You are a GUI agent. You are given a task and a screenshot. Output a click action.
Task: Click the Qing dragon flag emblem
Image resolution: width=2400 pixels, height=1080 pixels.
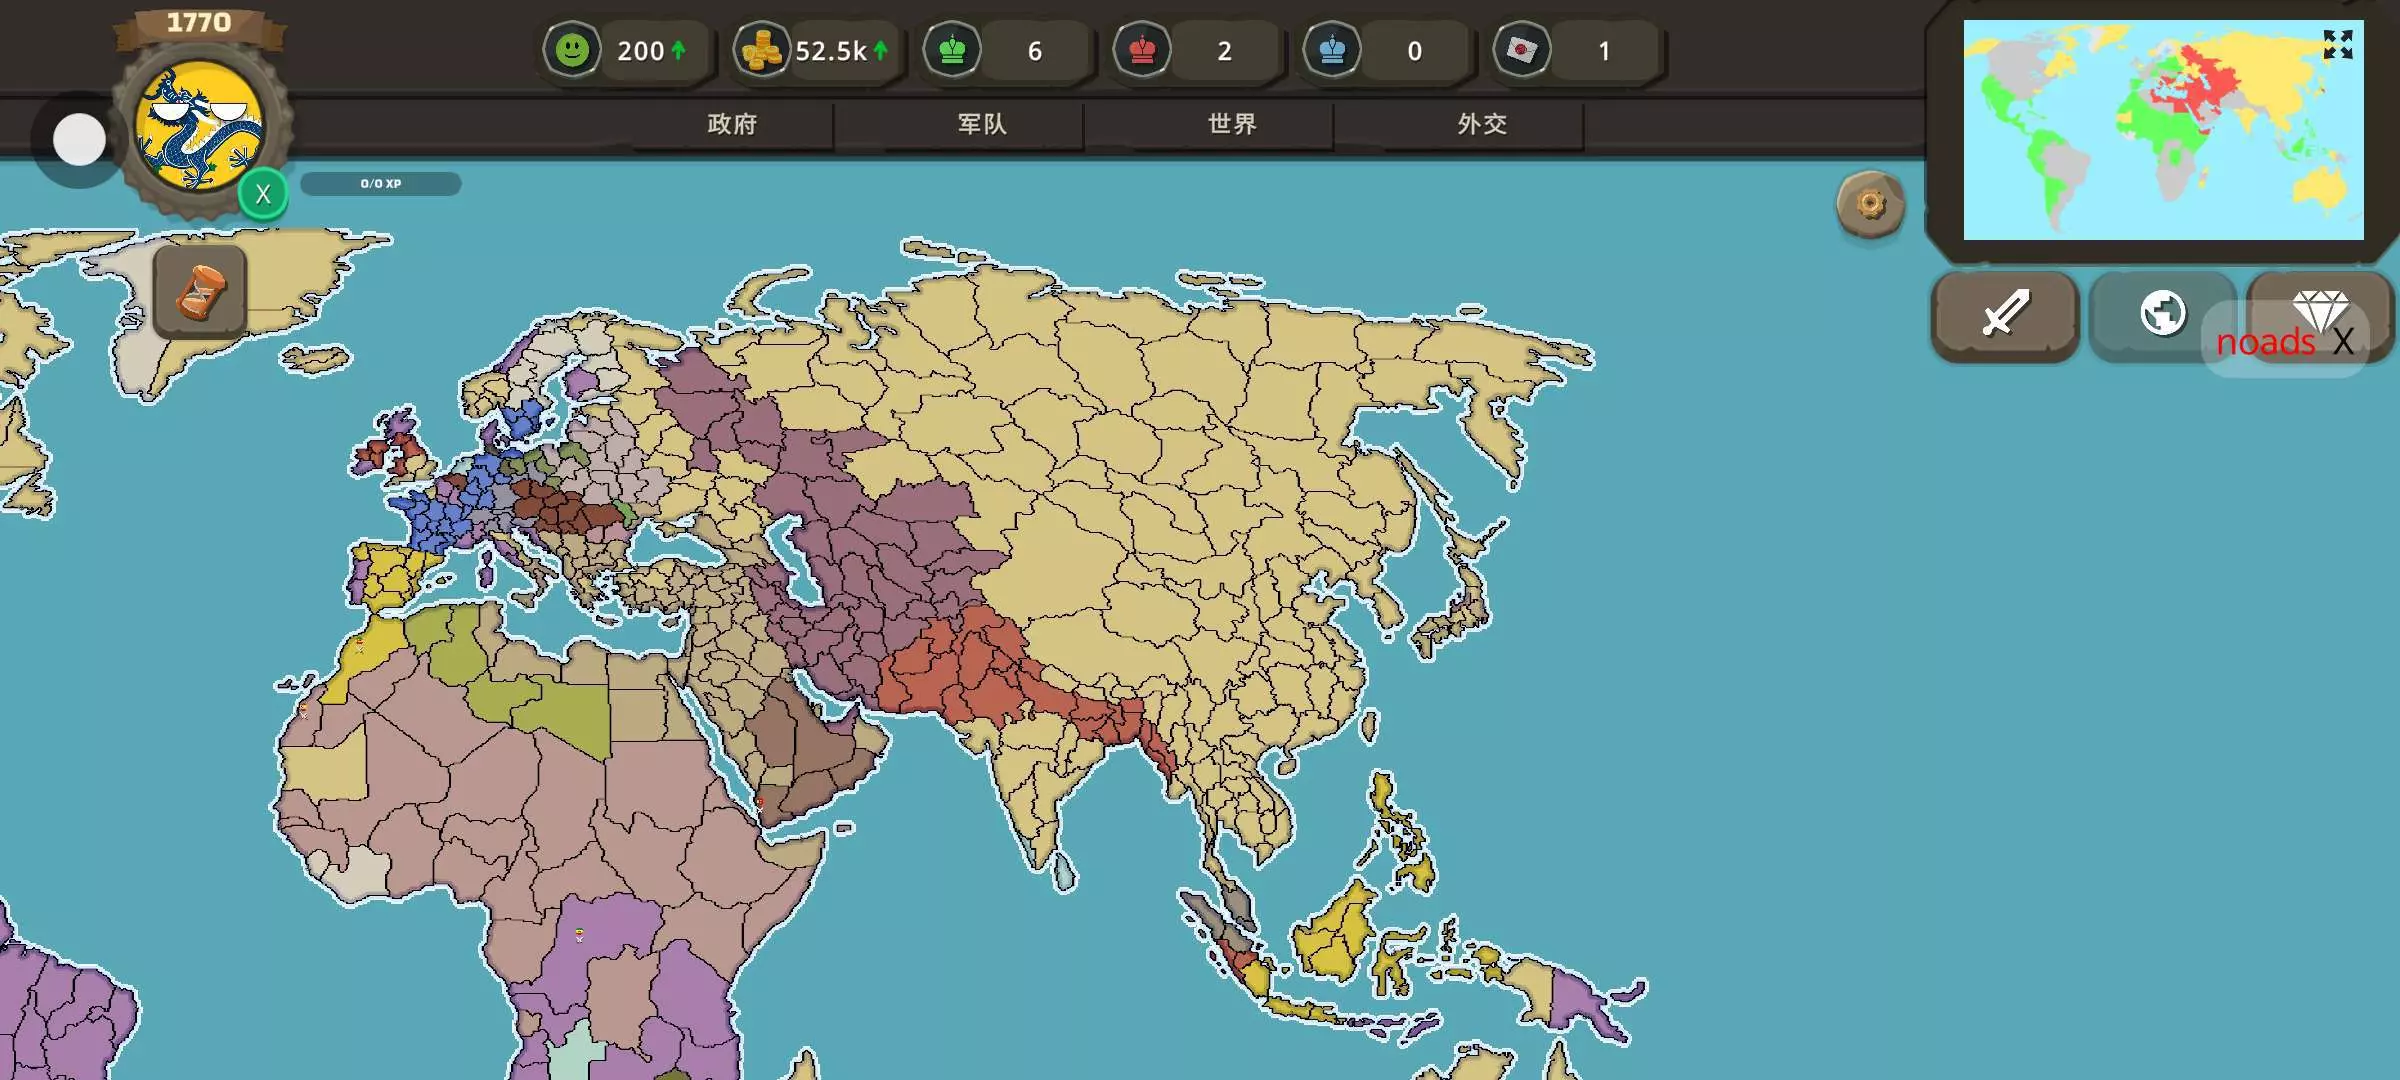point(200,126)
